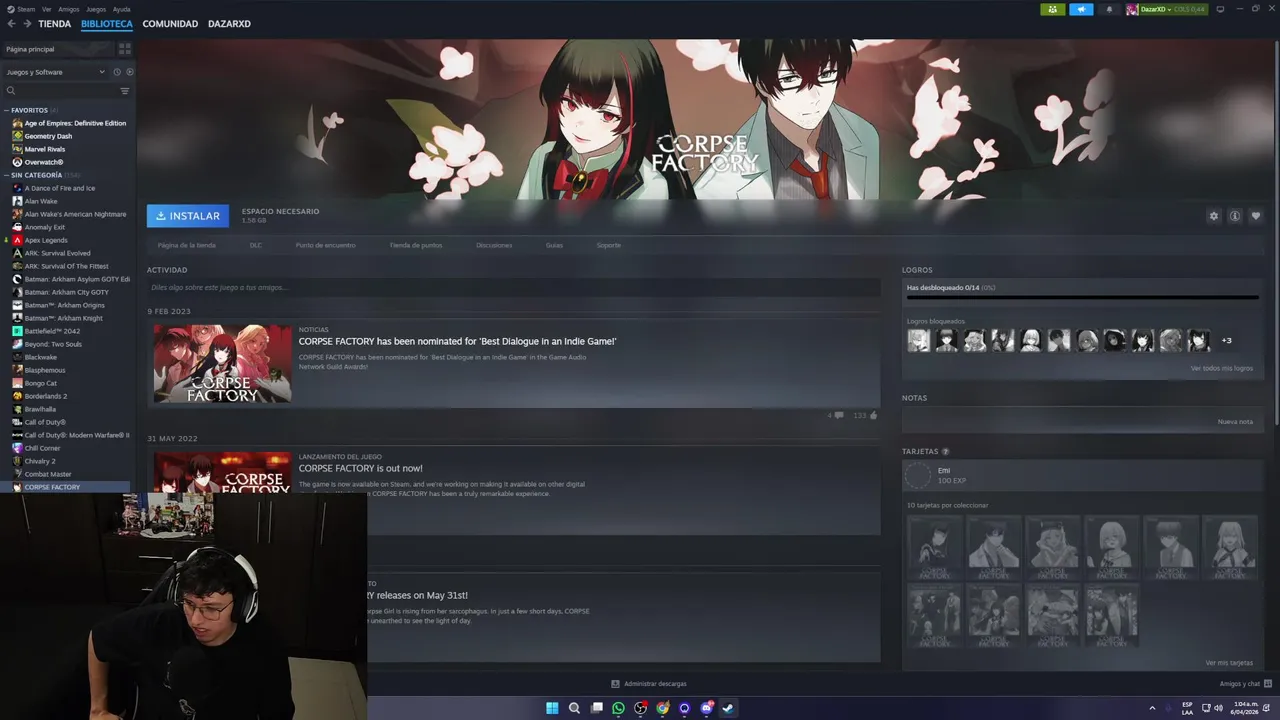Image resolution: width=1280 pixels, height=720 pixels.
Task: Go to the TIENDA section
Action: tap(55, 24)
